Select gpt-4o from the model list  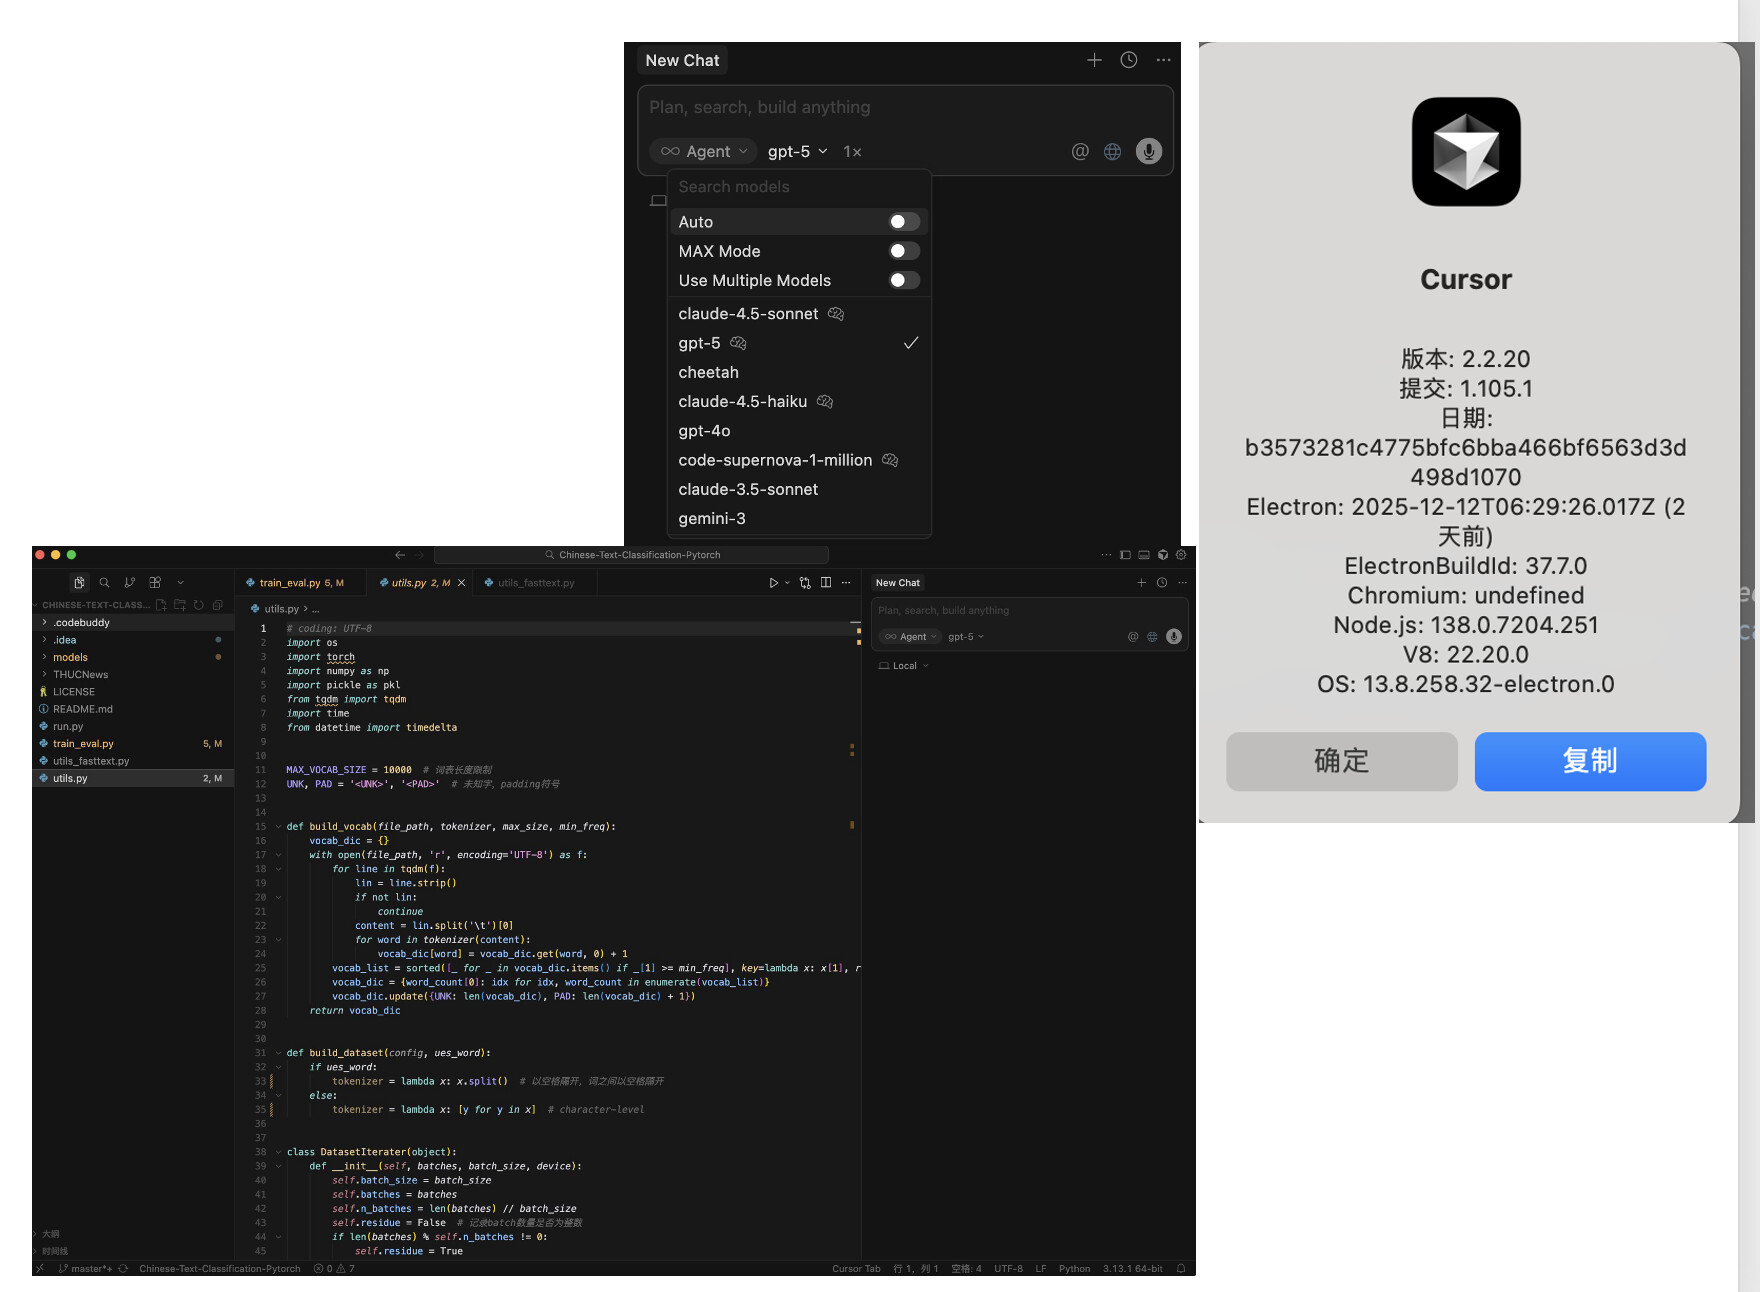(x=799, y=431)
